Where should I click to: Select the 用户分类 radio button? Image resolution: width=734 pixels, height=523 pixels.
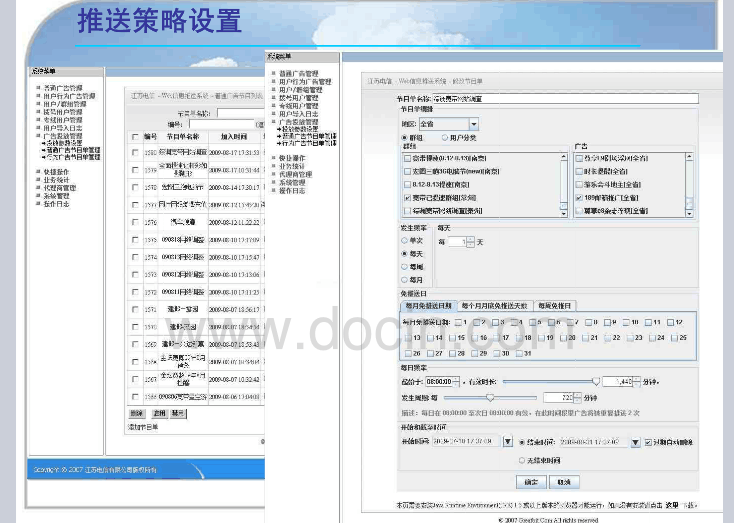tap(444, 138)
